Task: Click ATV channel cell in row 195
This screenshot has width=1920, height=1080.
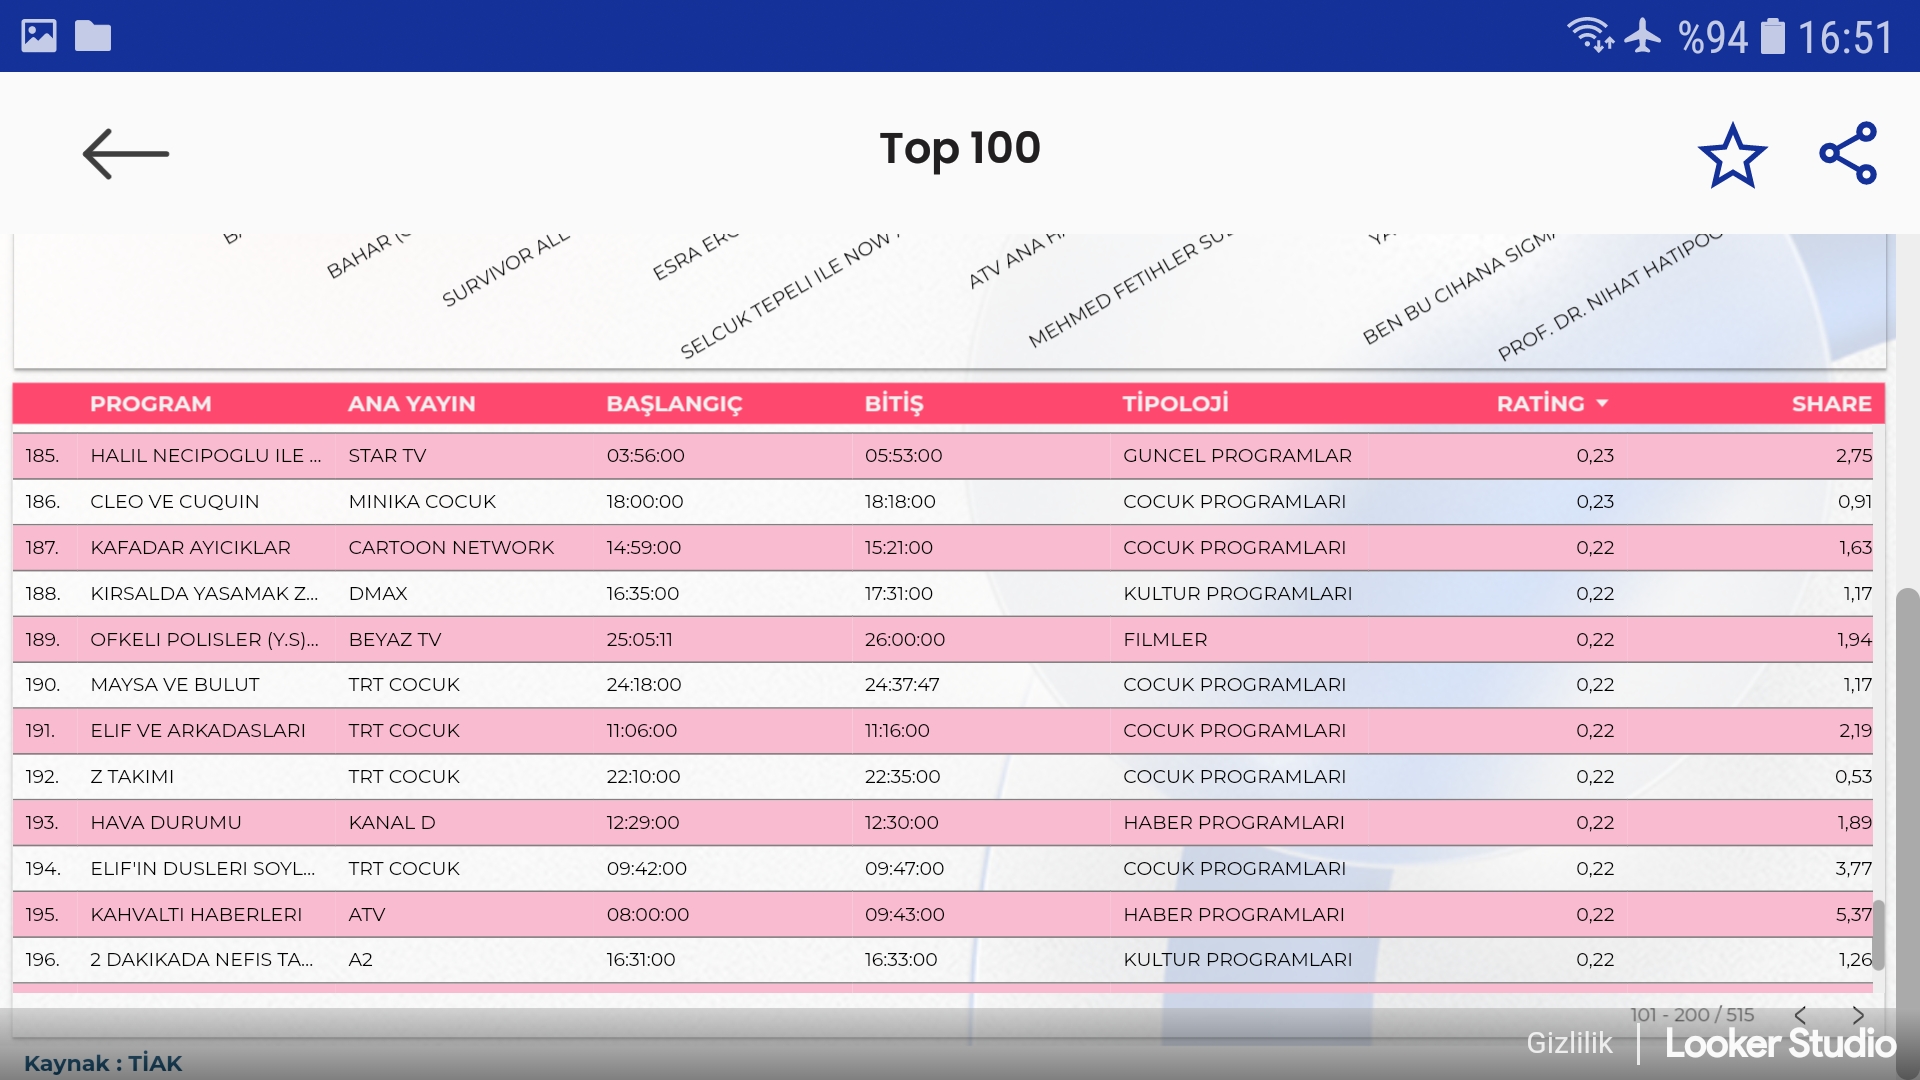Action: click(366, 914)
